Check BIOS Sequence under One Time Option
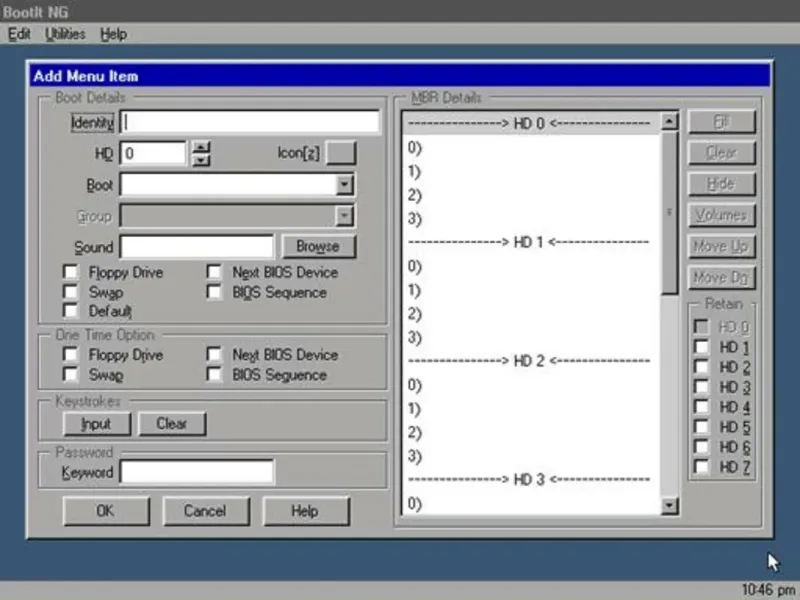Screen dimensions: 800x600 click(x=214, y=374)
